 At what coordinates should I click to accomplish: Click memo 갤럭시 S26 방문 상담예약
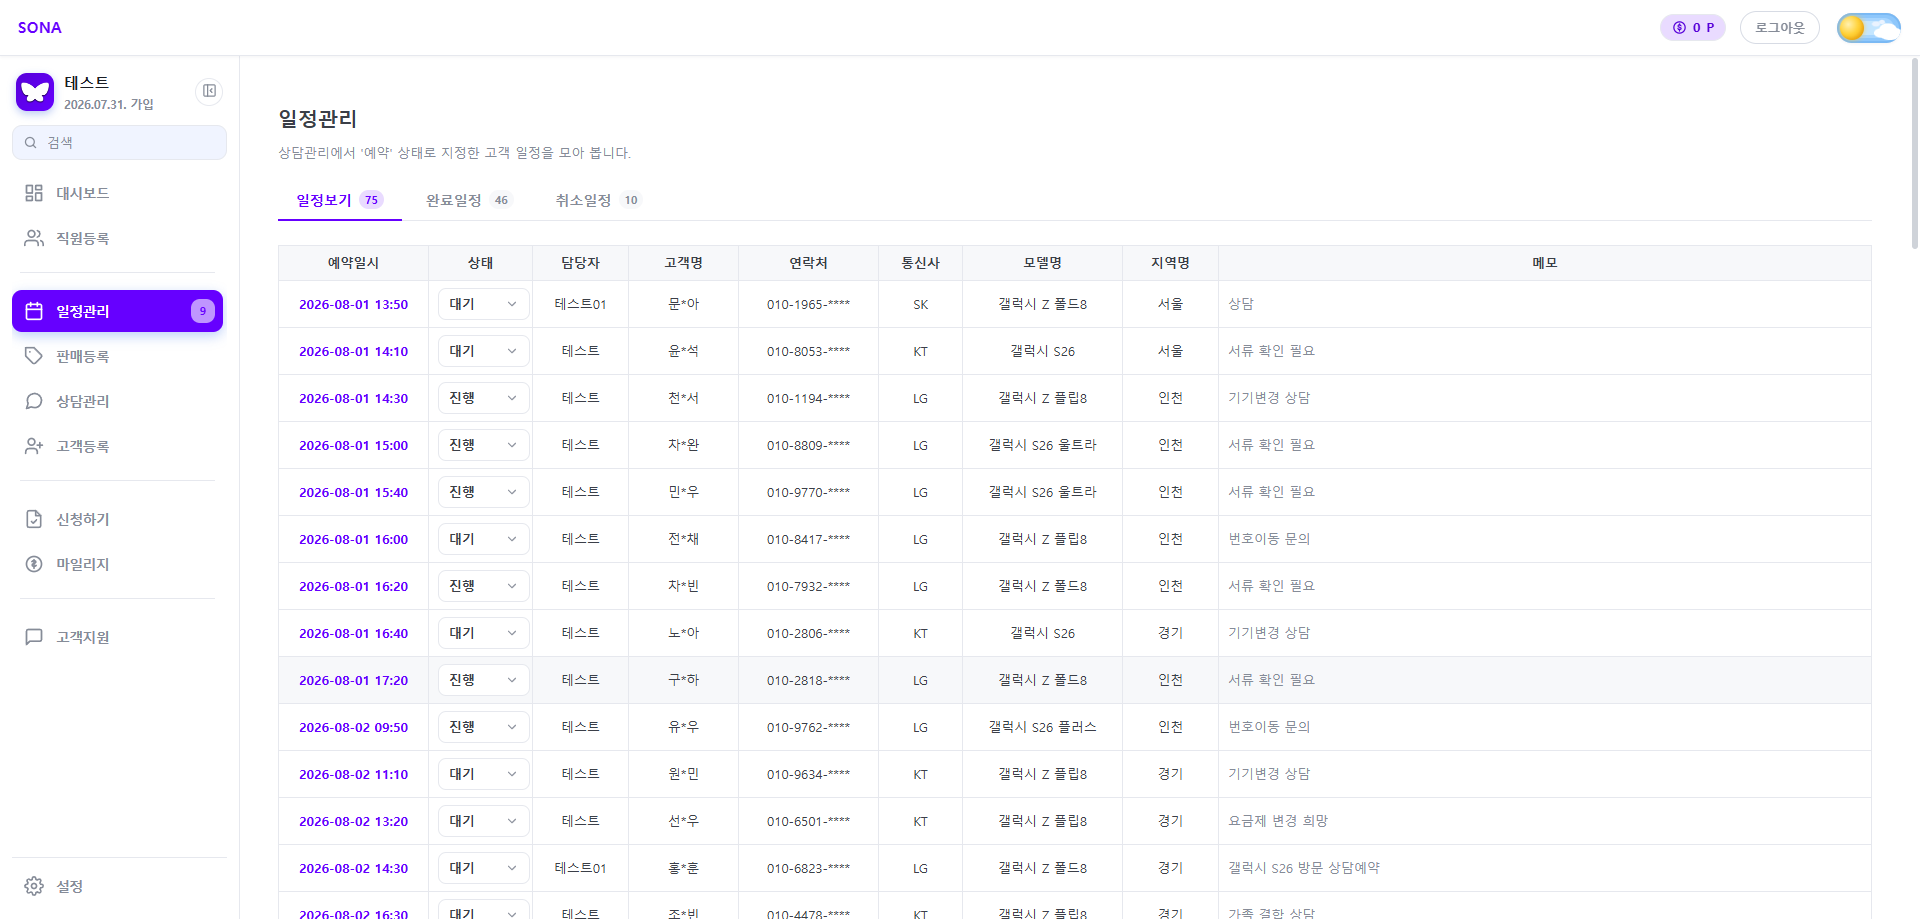(x=1304, y=868)
